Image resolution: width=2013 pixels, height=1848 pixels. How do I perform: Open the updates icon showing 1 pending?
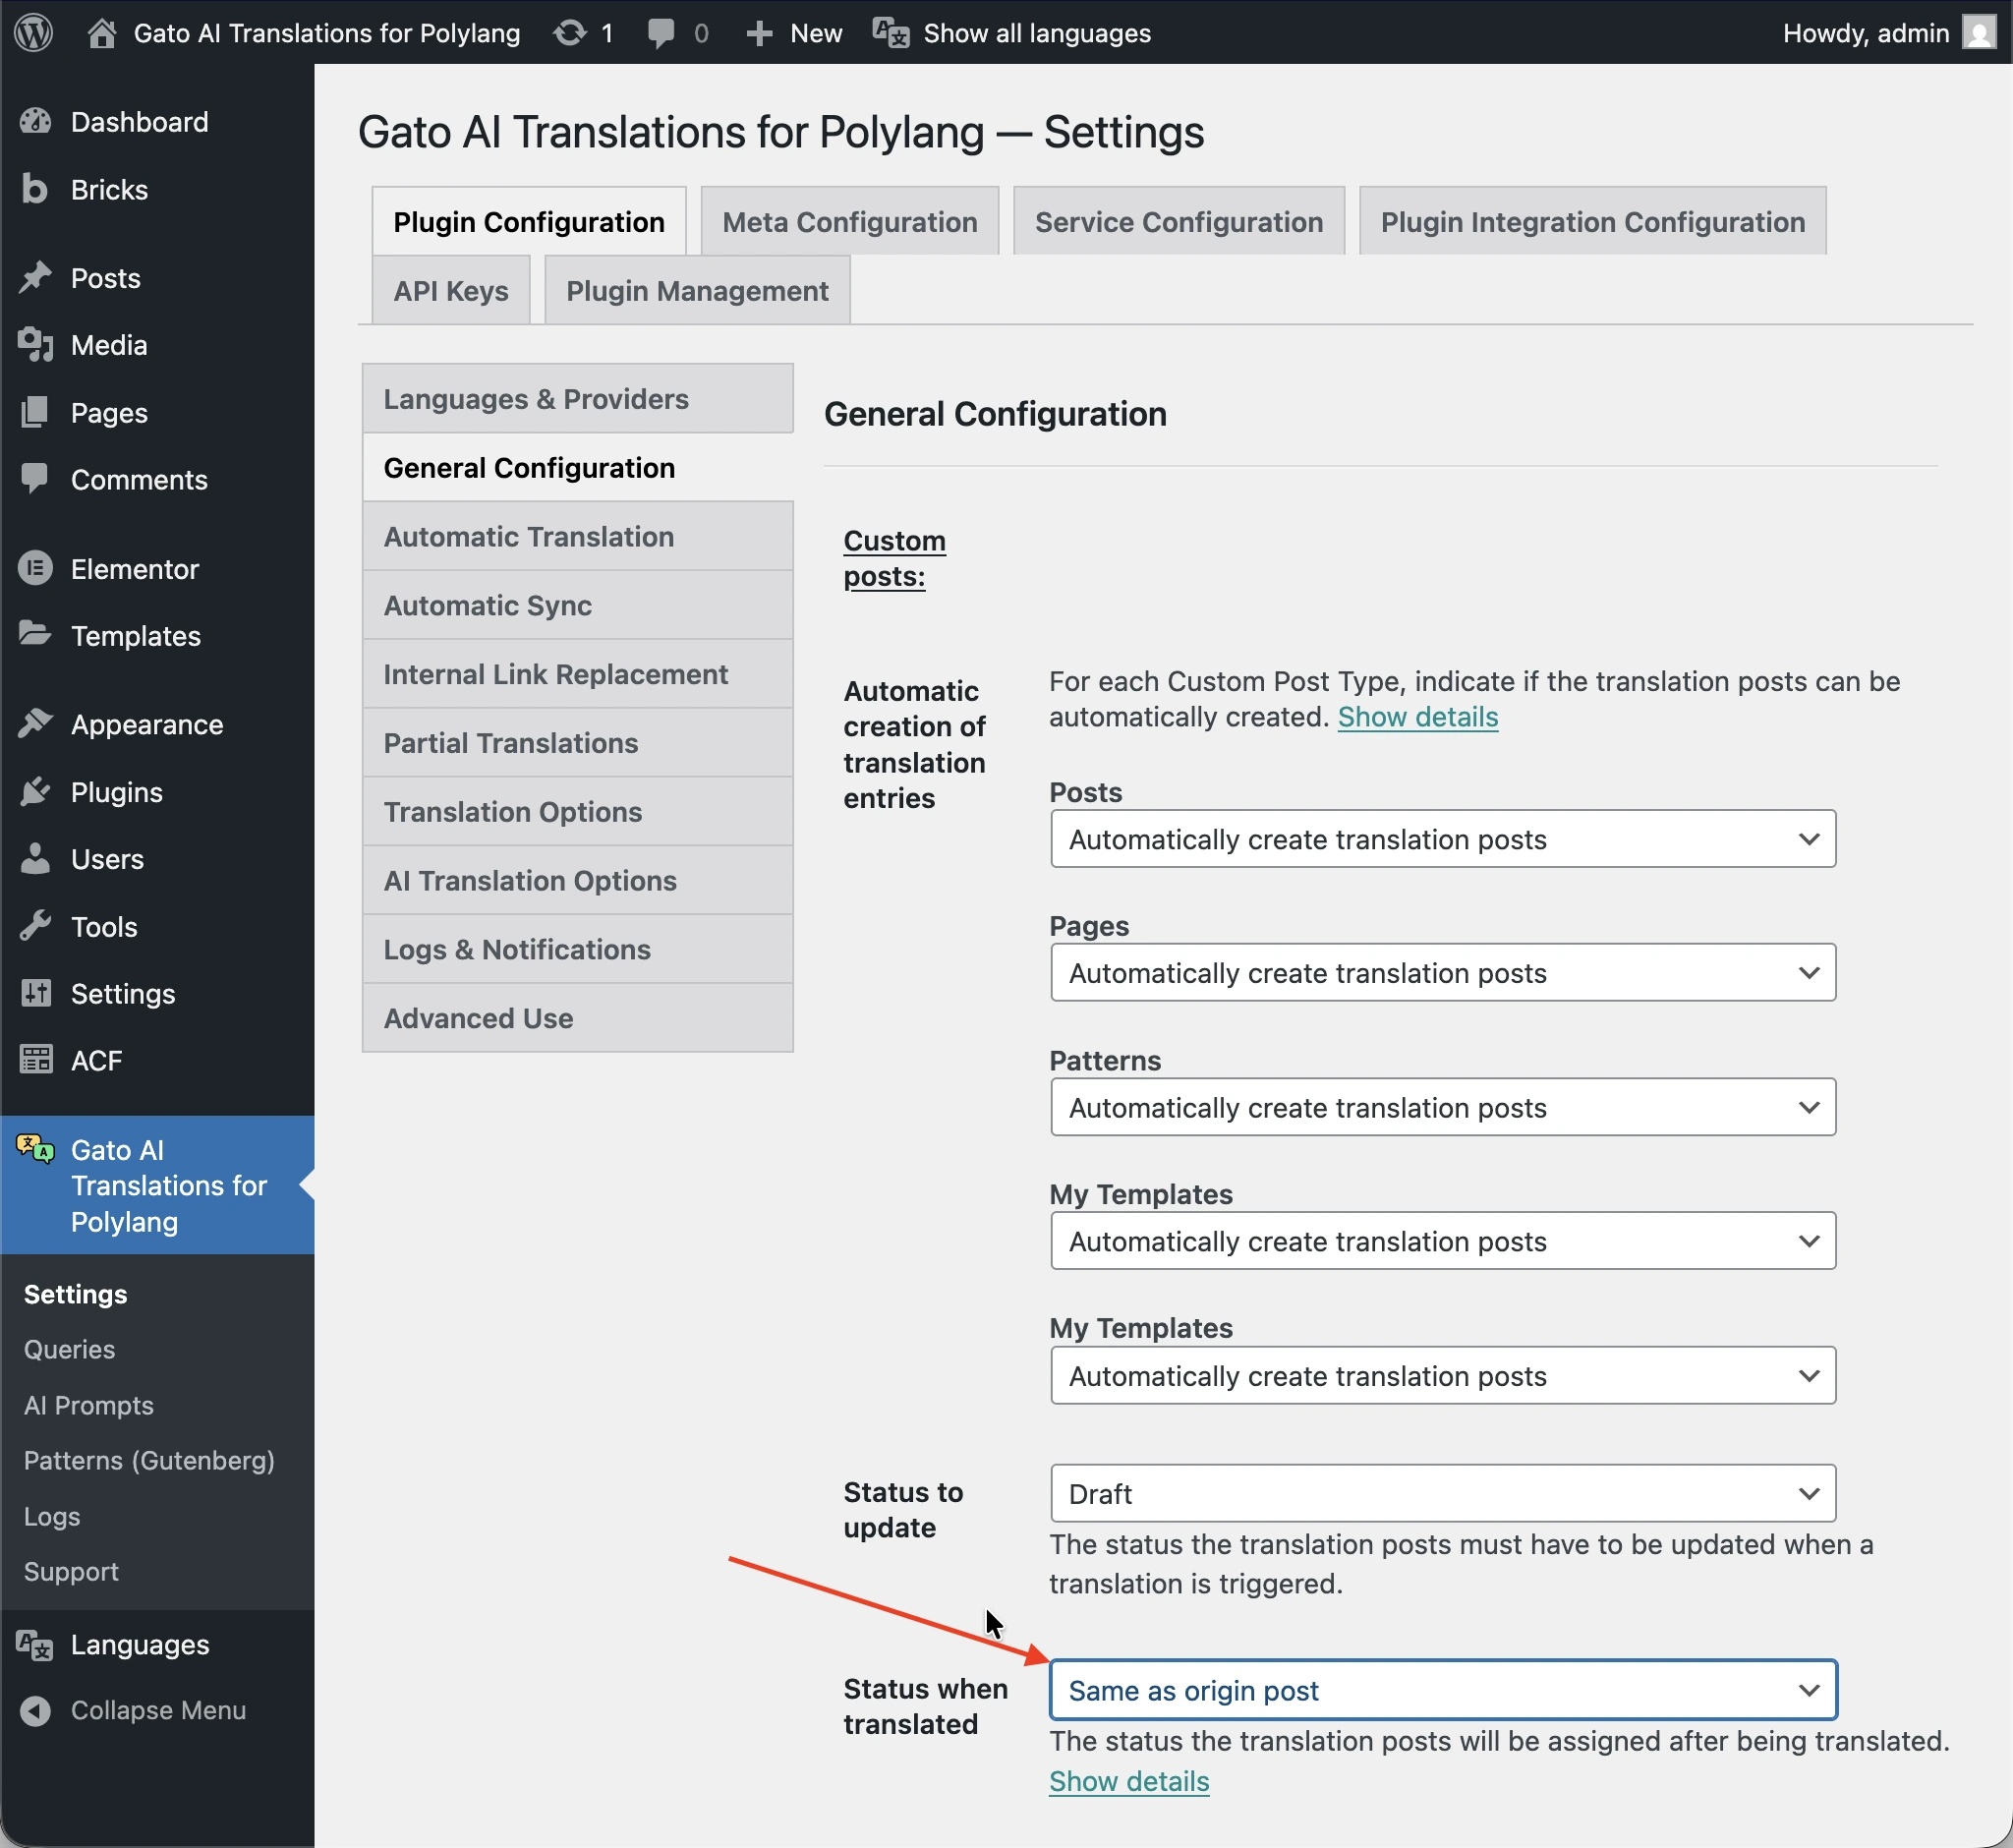(x=582, y=33)
